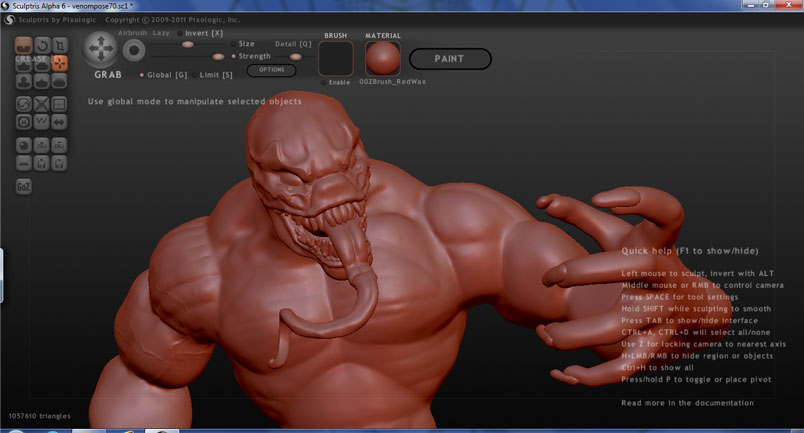Select the orange Grab tool icon
804x433 pixels.
[x=59, y=64]
